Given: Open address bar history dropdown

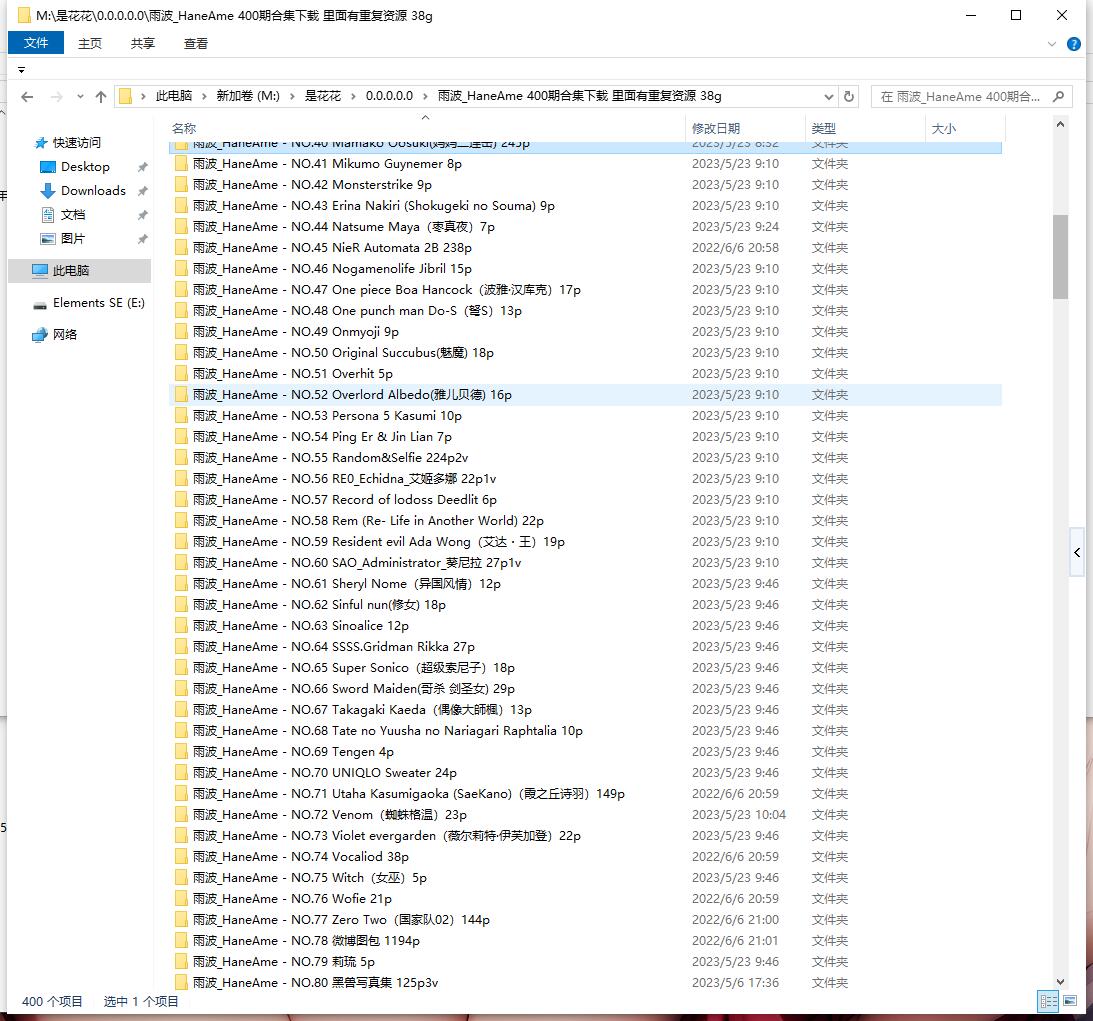Looking at the screenshot, I should click(x=828, y=97).
